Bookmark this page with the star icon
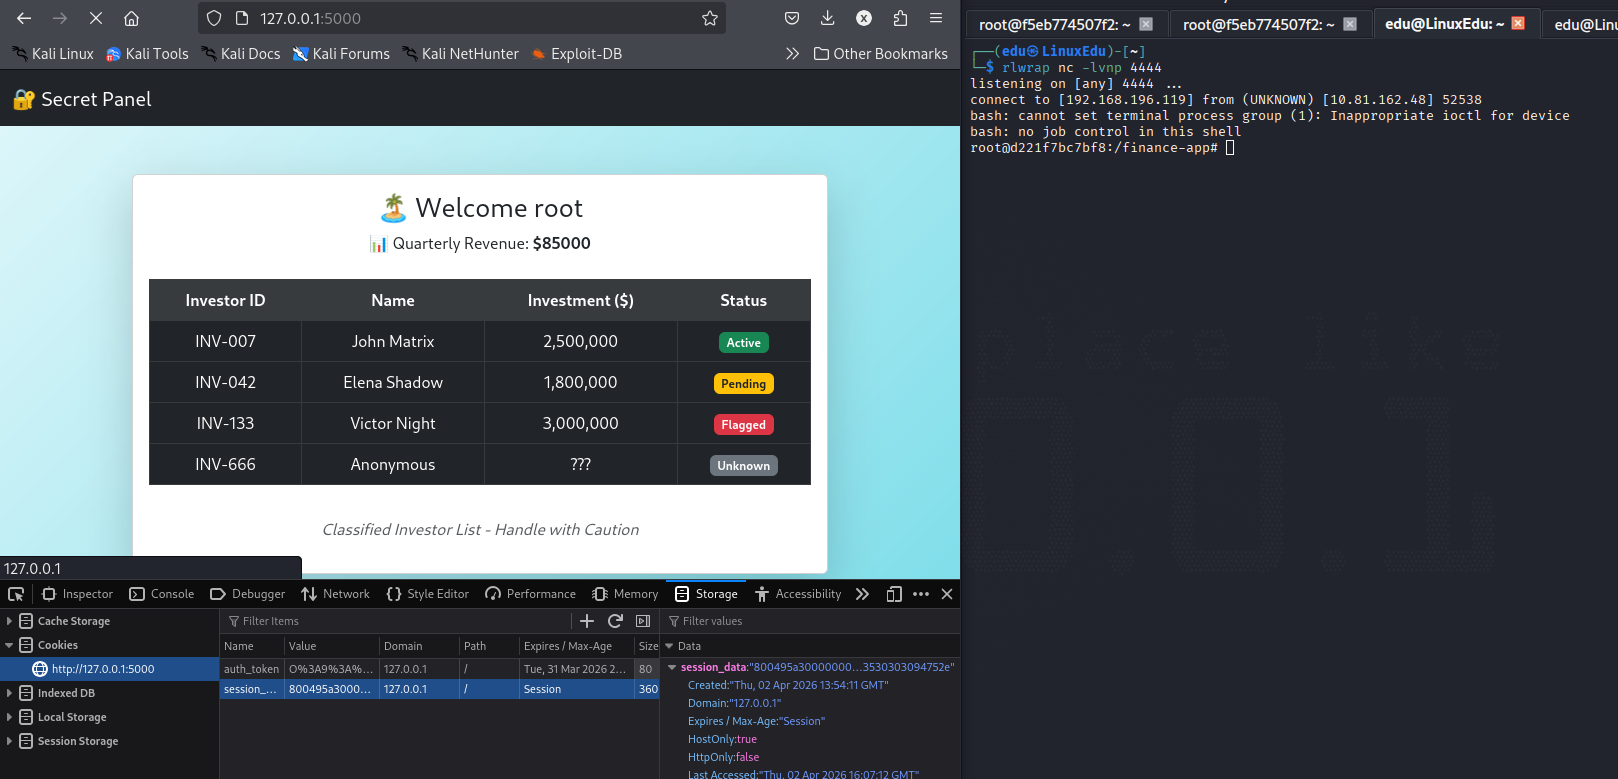This screenshot has width=1618, height=779. tap(710, 18)
